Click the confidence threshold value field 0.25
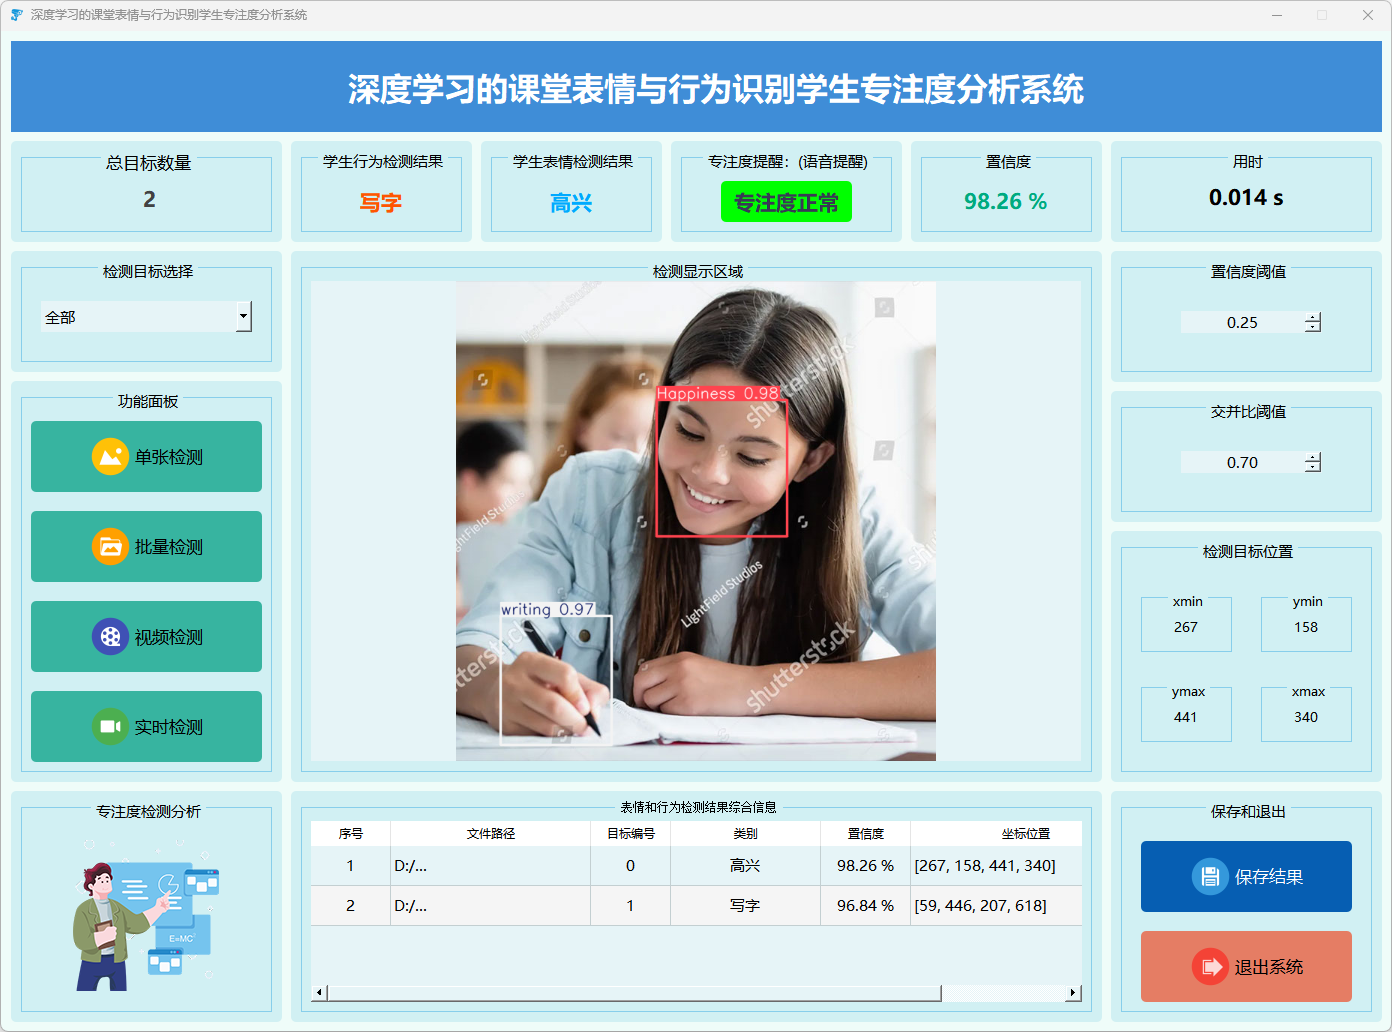The image size is (1392, 1032). [1242, 322]
